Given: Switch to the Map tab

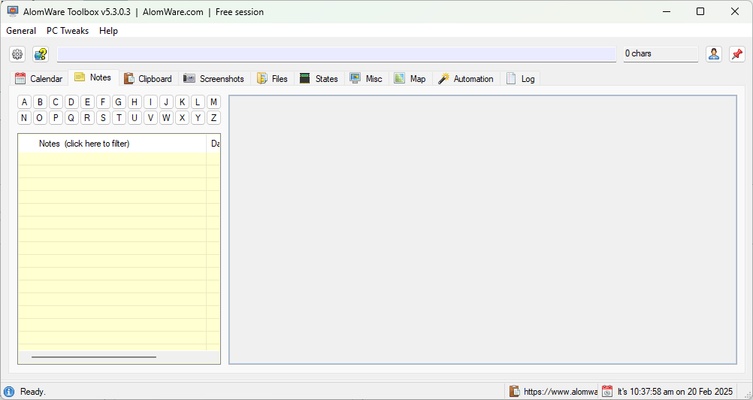Looking at the screenshot, I should [410, 79].
